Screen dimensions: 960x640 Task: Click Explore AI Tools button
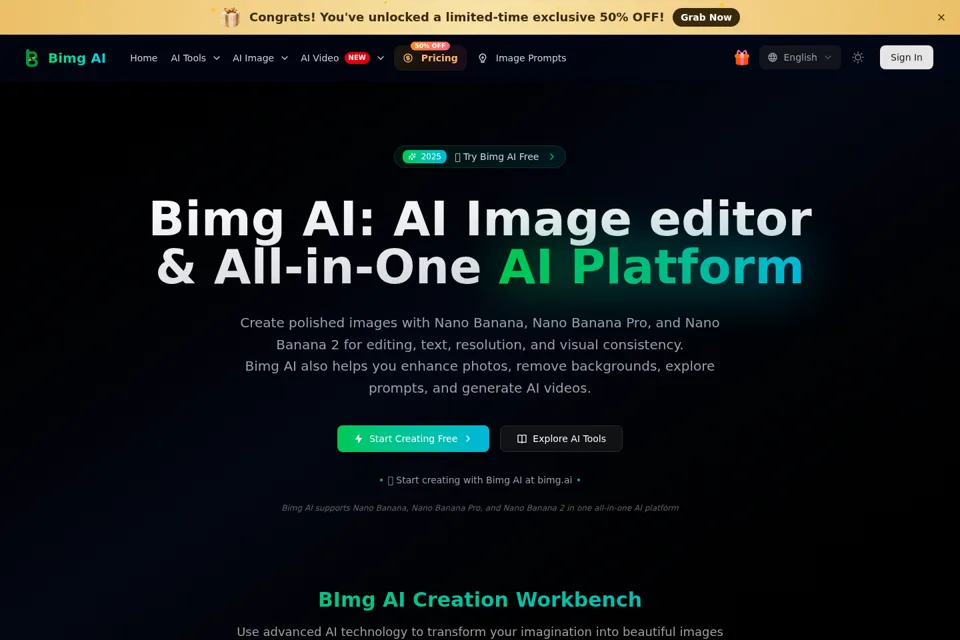coord(561,439)
